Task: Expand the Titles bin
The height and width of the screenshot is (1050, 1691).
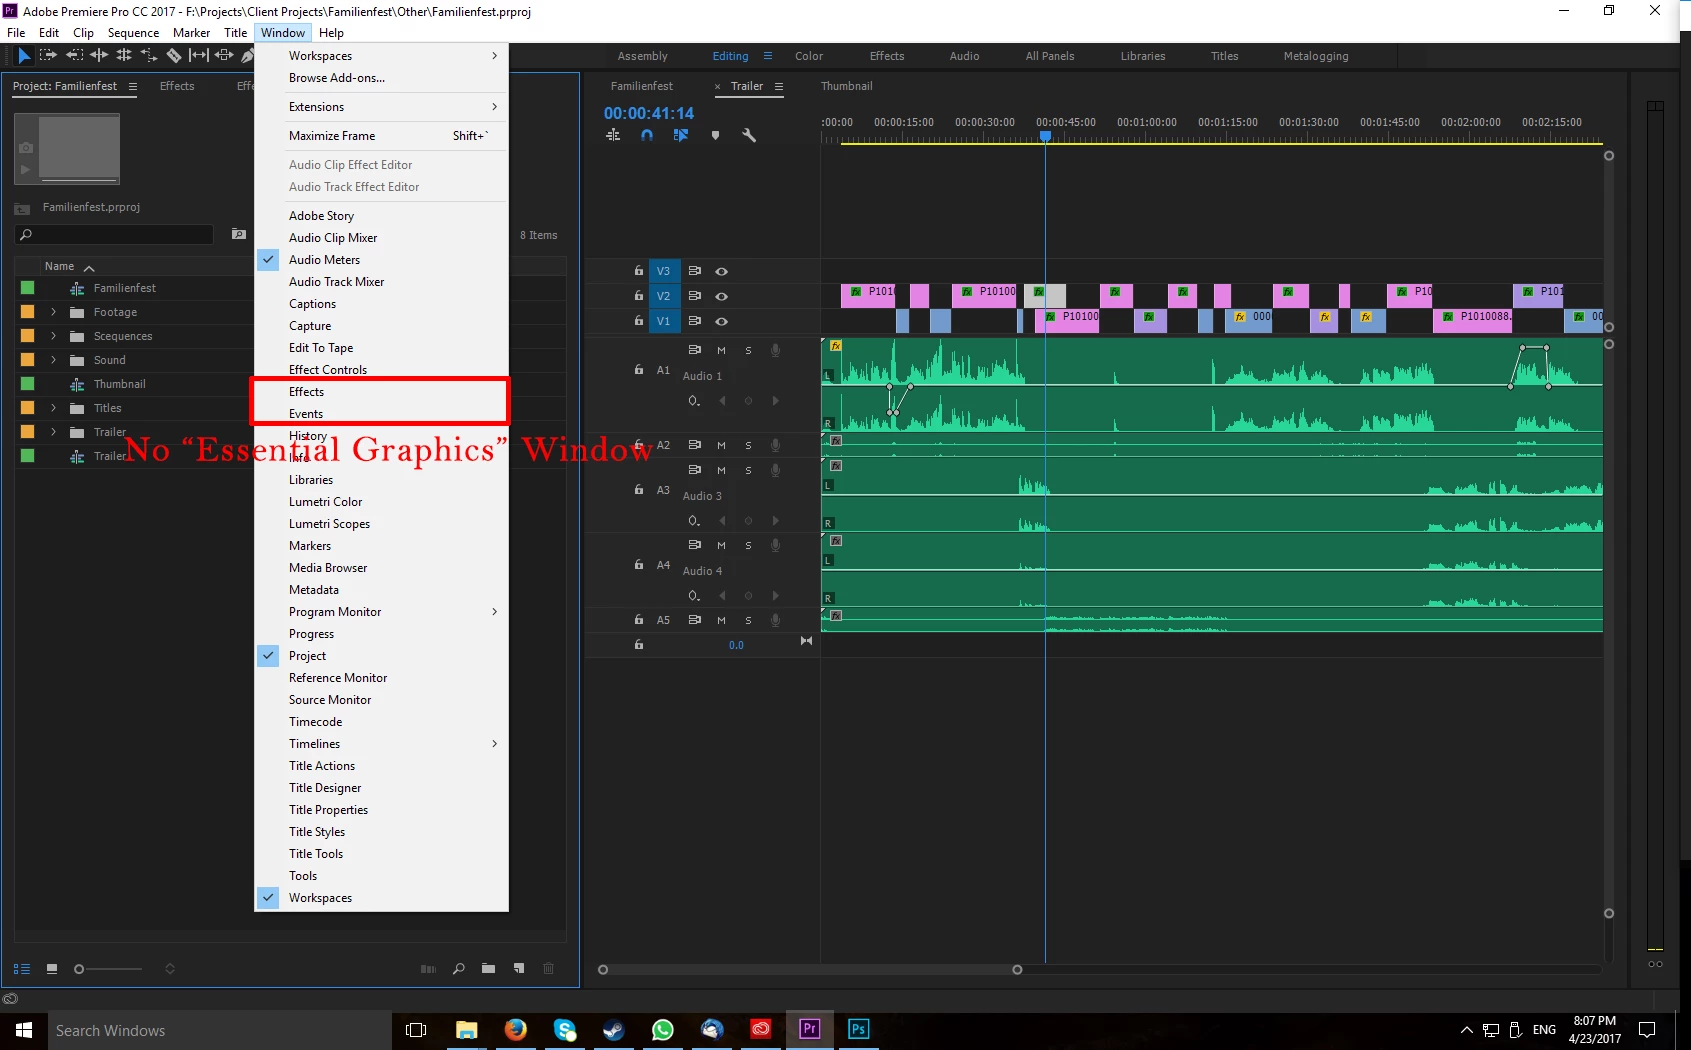Action: (54, 408)
